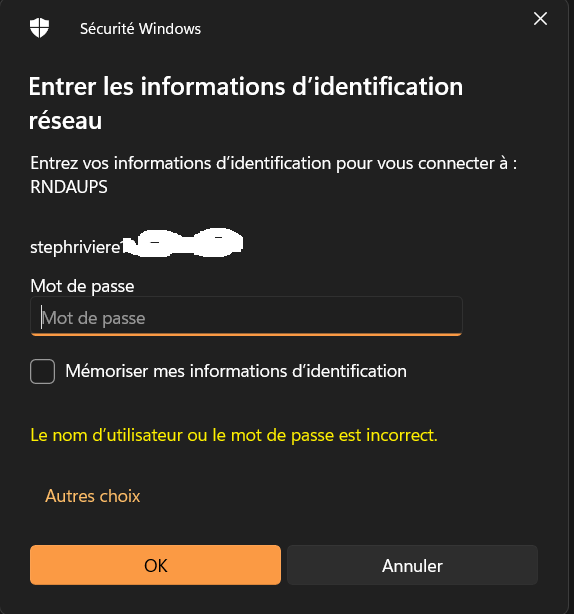Select the stephriviere username text

tap(77, 247)
